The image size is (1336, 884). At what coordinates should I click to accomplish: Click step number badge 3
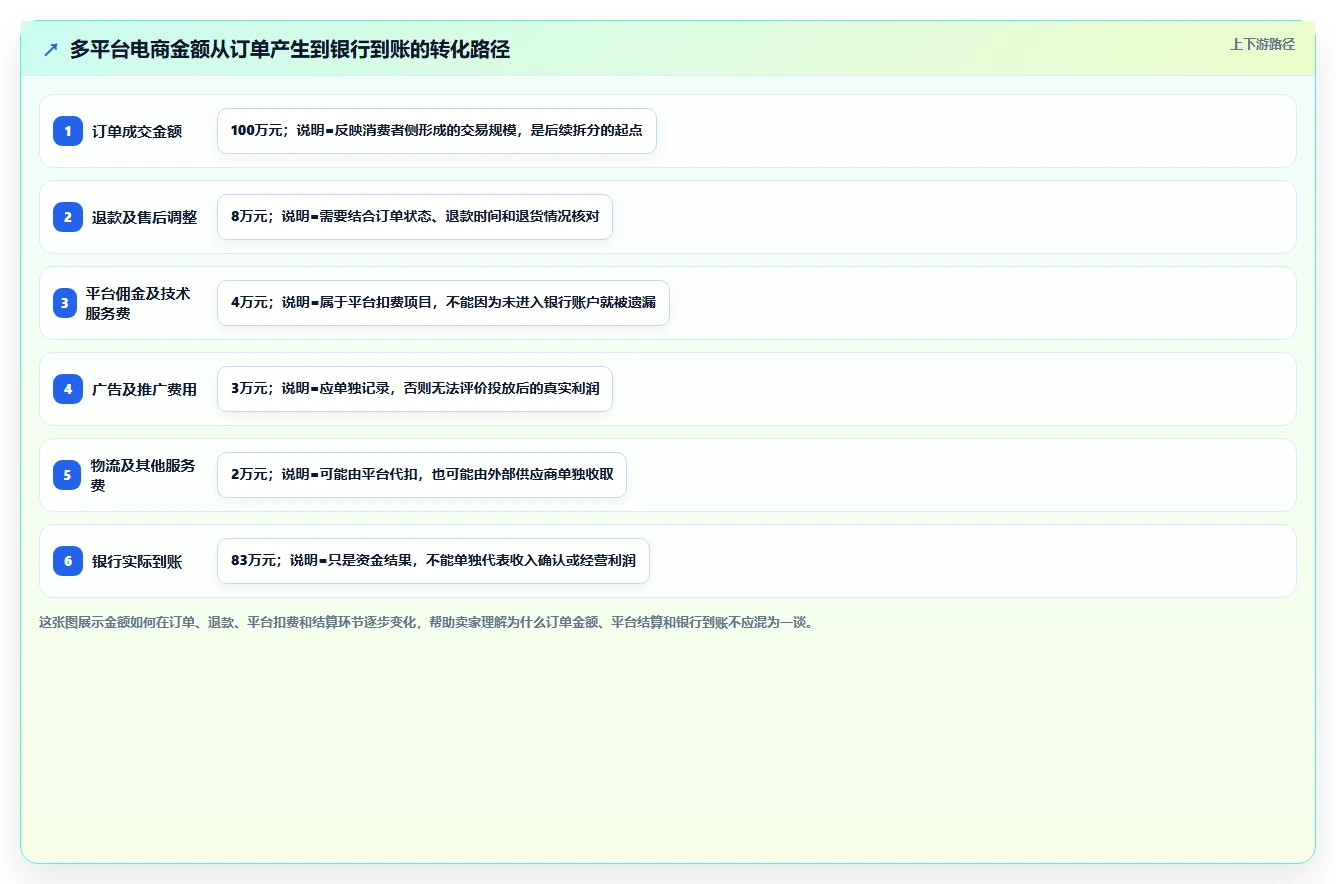click(65, 303)
